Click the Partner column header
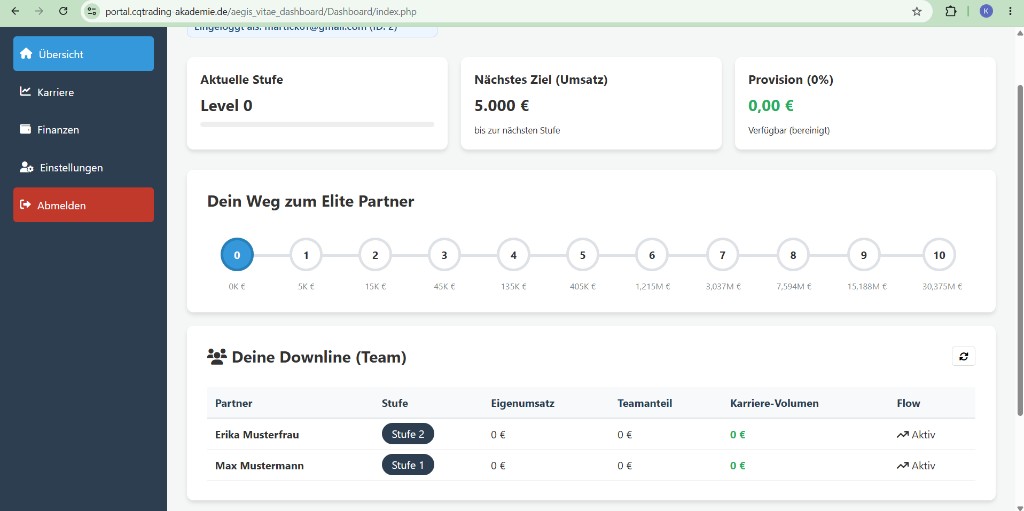 pyautogui.click(x=233, y=403)
